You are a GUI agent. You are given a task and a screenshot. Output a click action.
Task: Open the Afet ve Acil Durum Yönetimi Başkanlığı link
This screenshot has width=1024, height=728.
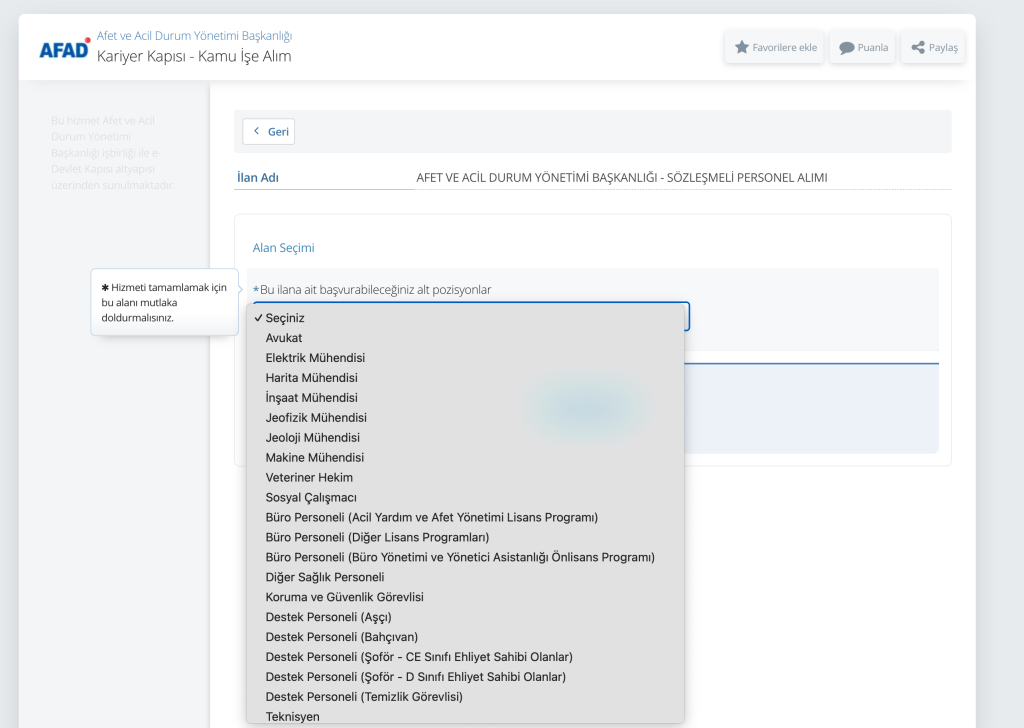point(194,36)
